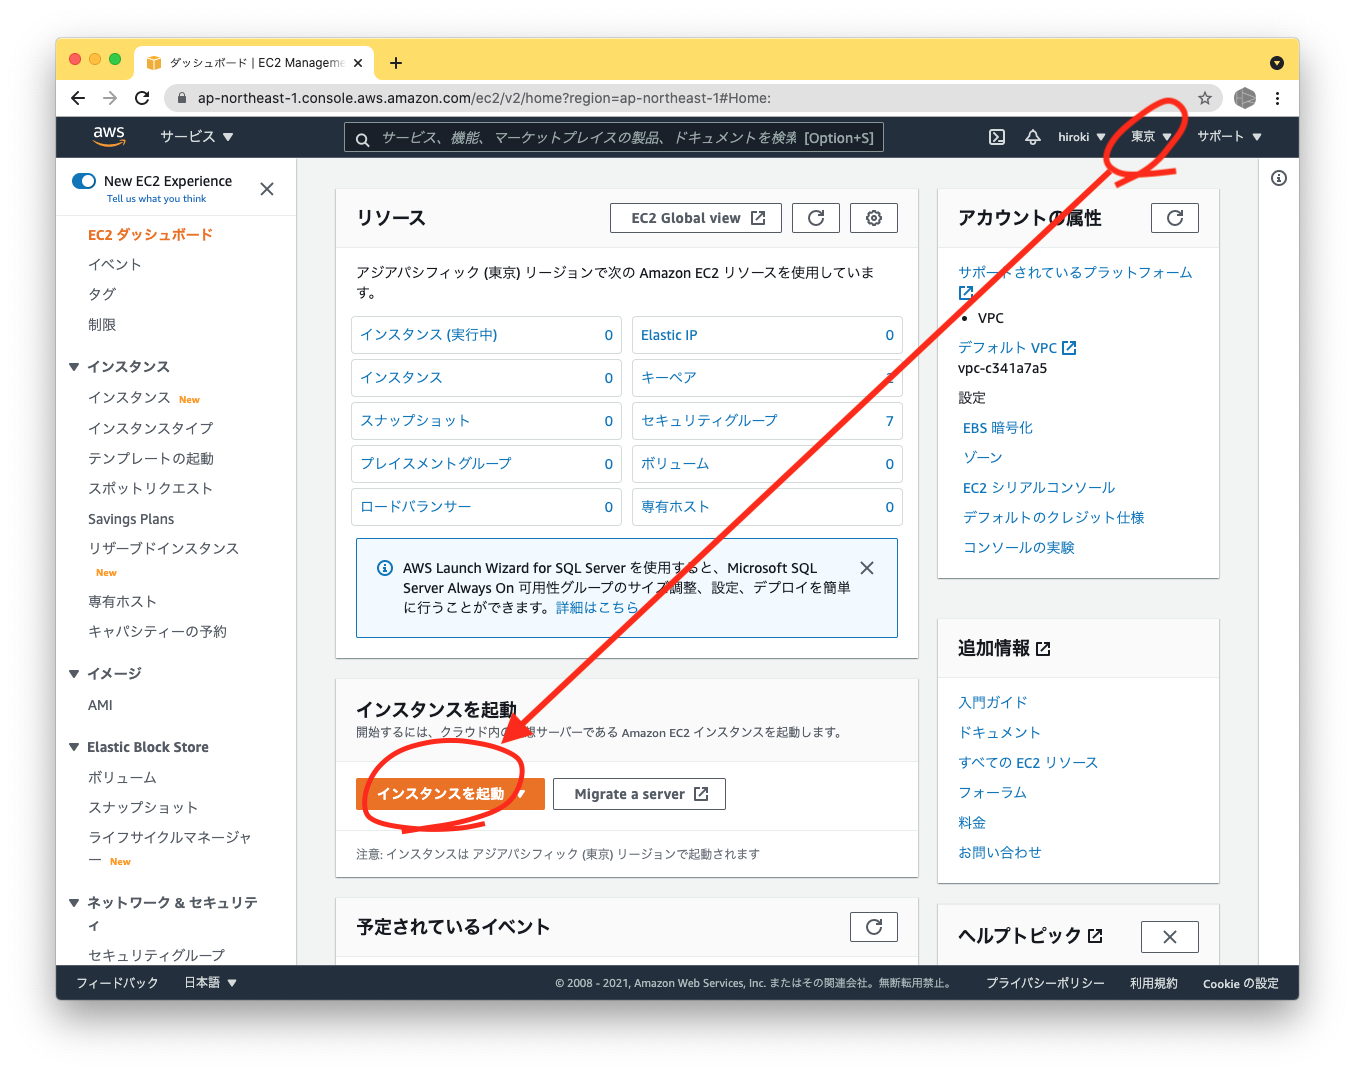This screenshot has height=1074, width=1355.
Task: Click the browser forward arrow
Action: click(x=110, y=98)
